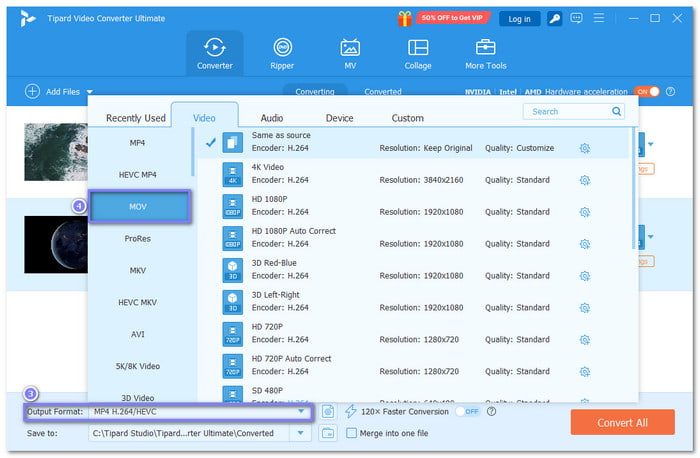Toggle Hardware acceleration switch
700x458 pixels.
pyautogui.click(x=647, y=91)
